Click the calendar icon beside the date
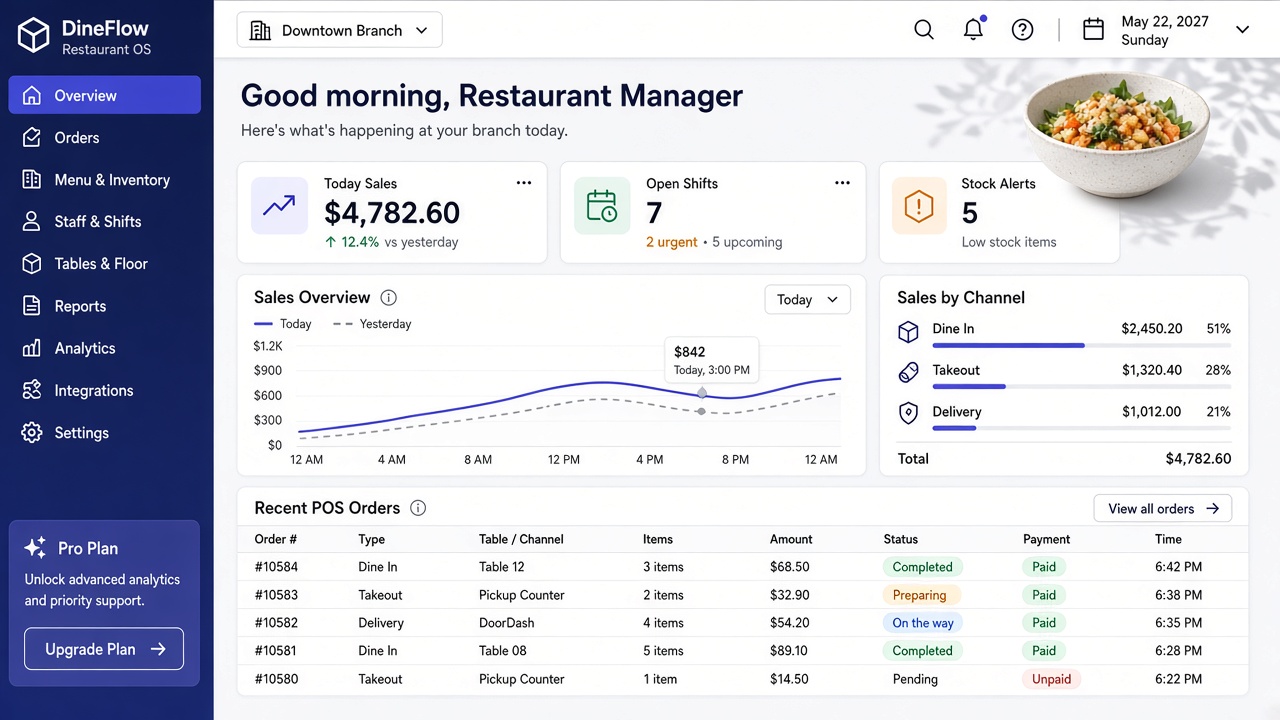Viewport: 1280px width, 720px height. point(1094,30)
